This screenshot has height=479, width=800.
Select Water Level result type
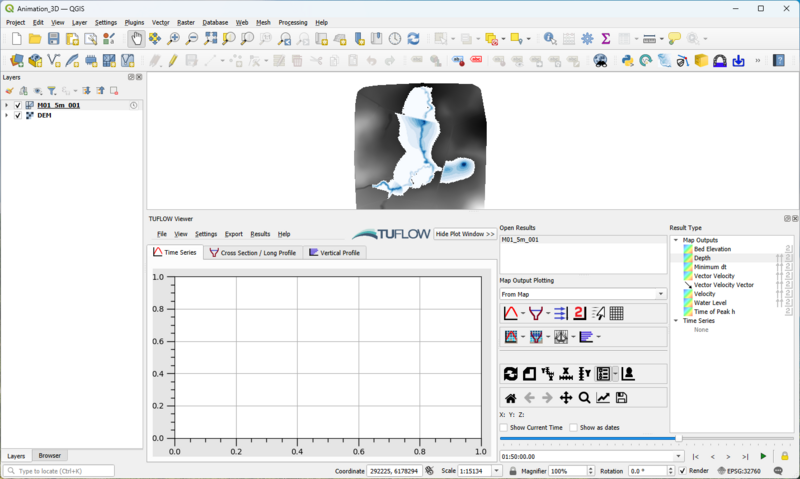pos(710,302)
